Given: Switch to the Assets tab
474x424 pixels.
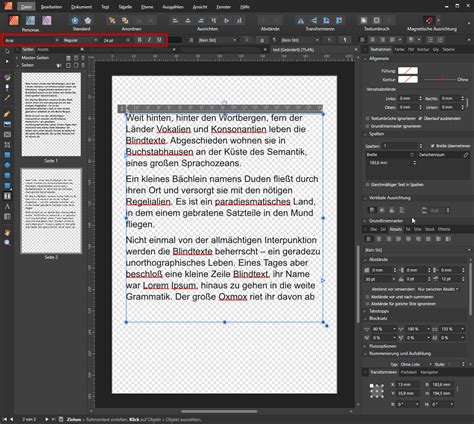Looking at the screenshot, I should point(43,50).
